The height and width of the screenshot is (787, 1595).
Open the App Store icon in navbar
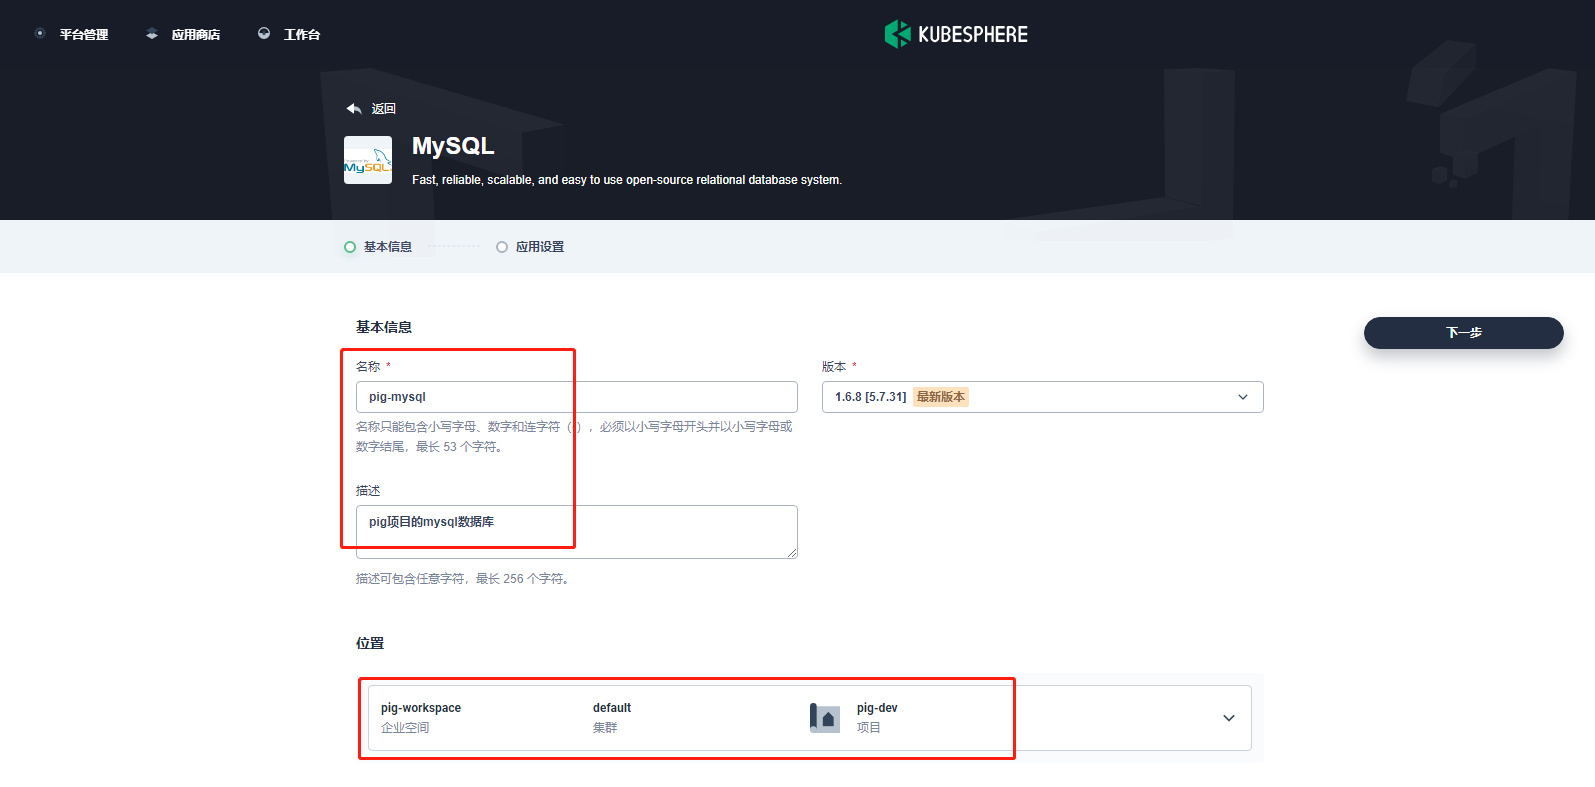(152, 34)
